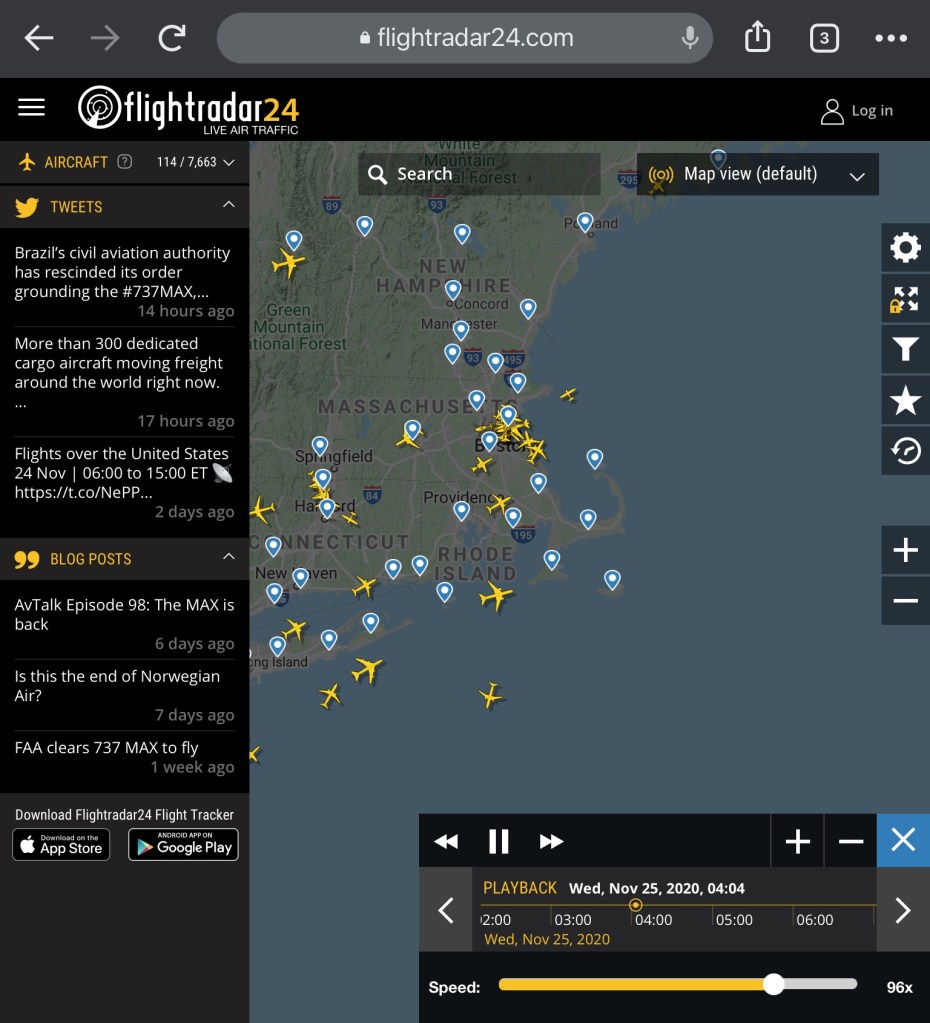Fast forward the playback
Image resolution: width=930 pixels, height=1023 pixels.
(551, 842)
